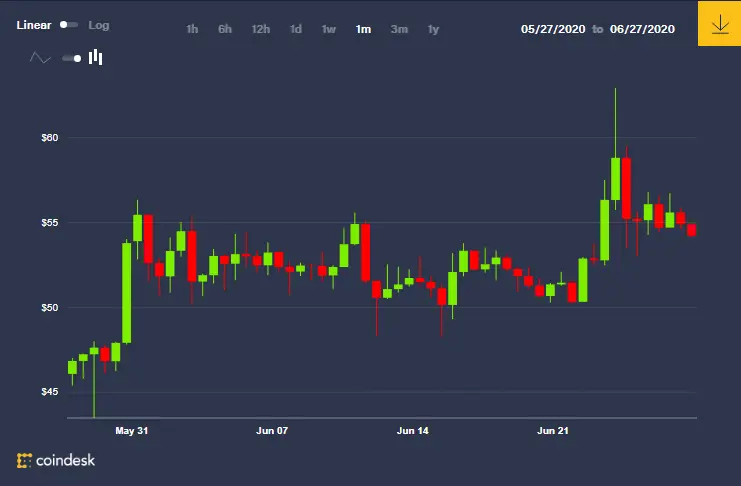Switch to the 3m time range
Screen dimensions: 741x486
coord(399,29)
